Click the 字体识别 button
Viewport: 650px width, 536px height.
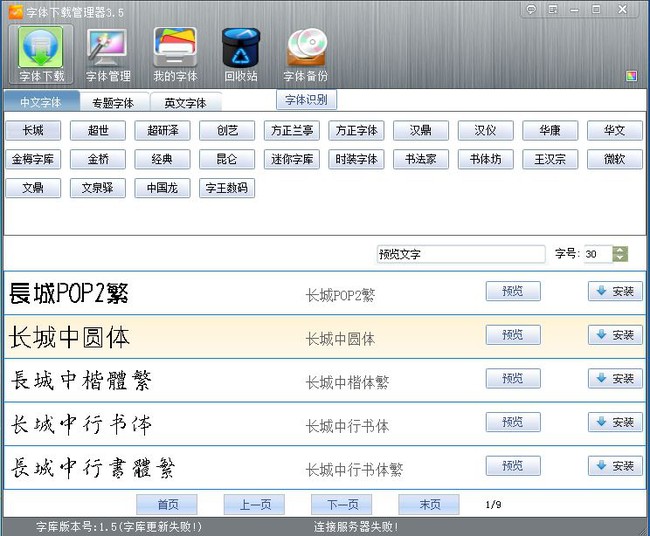[x=307, y=100]
